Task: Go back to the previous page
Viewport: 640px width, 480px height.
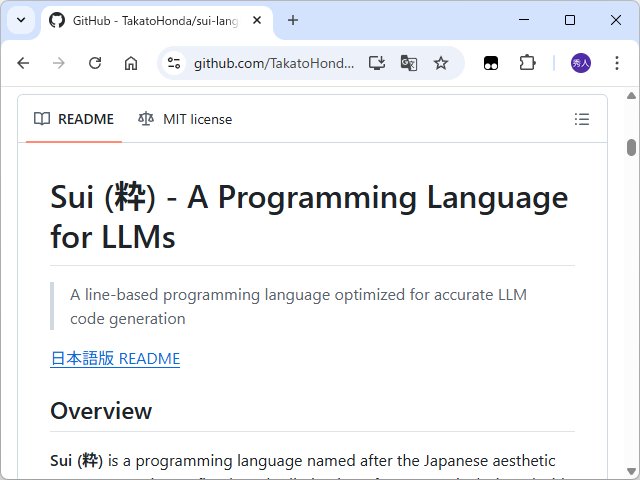Action: click(23, 63)
